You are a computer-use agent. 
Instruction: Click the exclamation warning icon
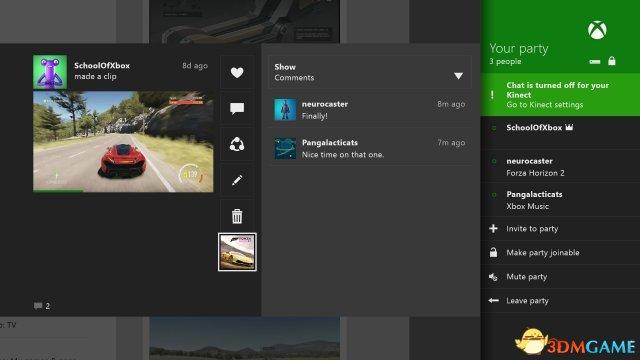[x=492, y=95]
